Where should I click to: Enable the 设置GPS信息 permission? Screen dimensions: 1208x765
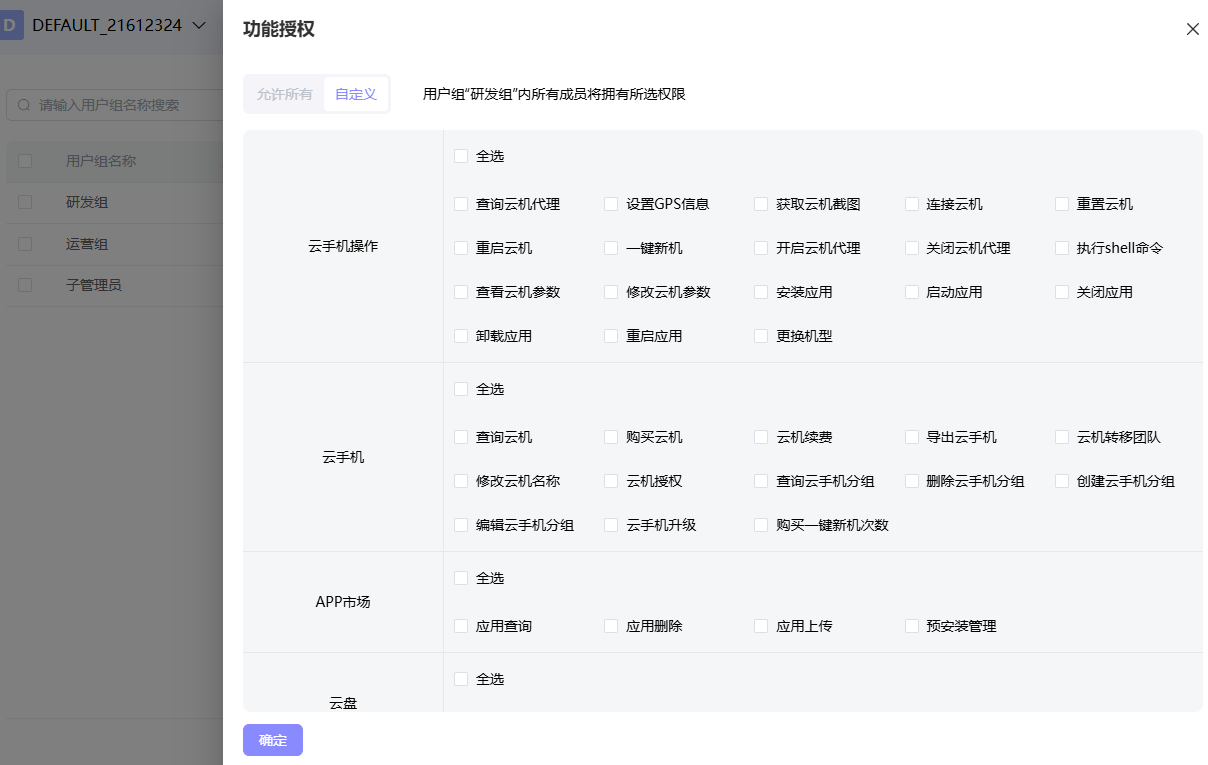(x=611, y=204)
